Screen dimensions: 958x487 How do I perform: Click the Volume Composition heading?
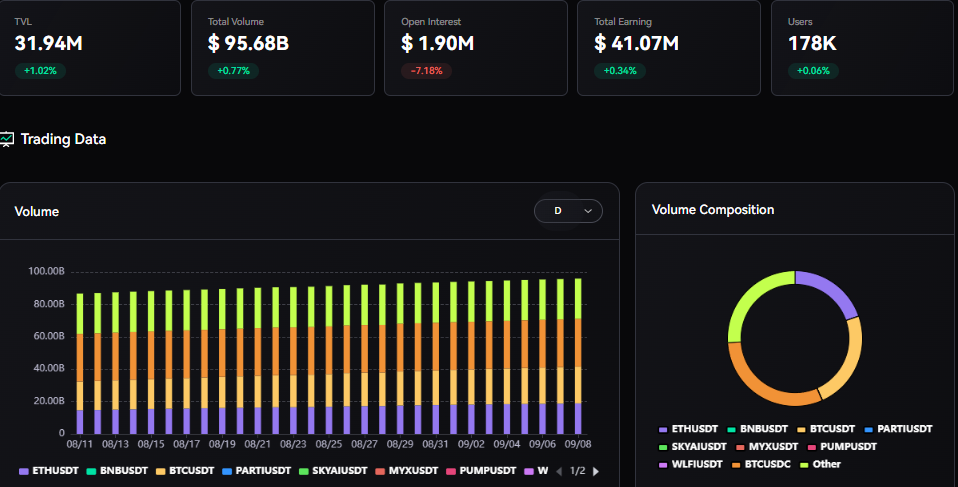[x=712, y=210]
